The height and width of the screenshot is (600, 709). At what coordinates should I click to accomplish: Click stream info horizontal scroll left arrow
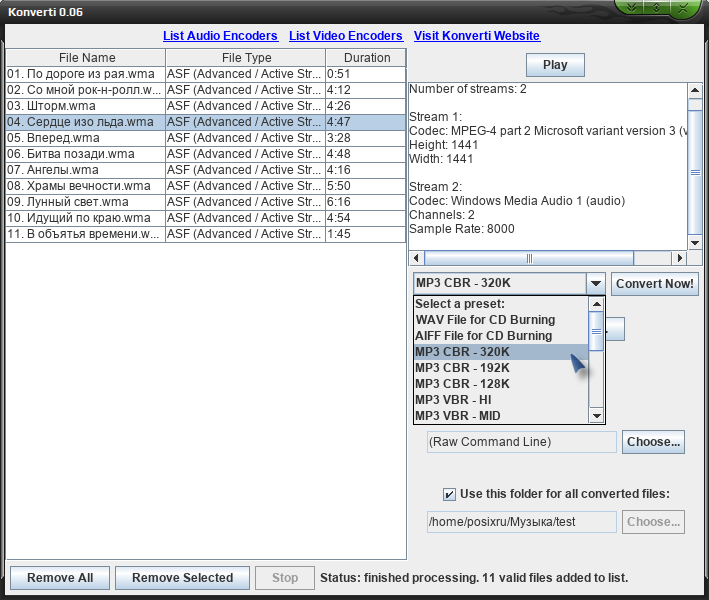(x=416, y=258)
